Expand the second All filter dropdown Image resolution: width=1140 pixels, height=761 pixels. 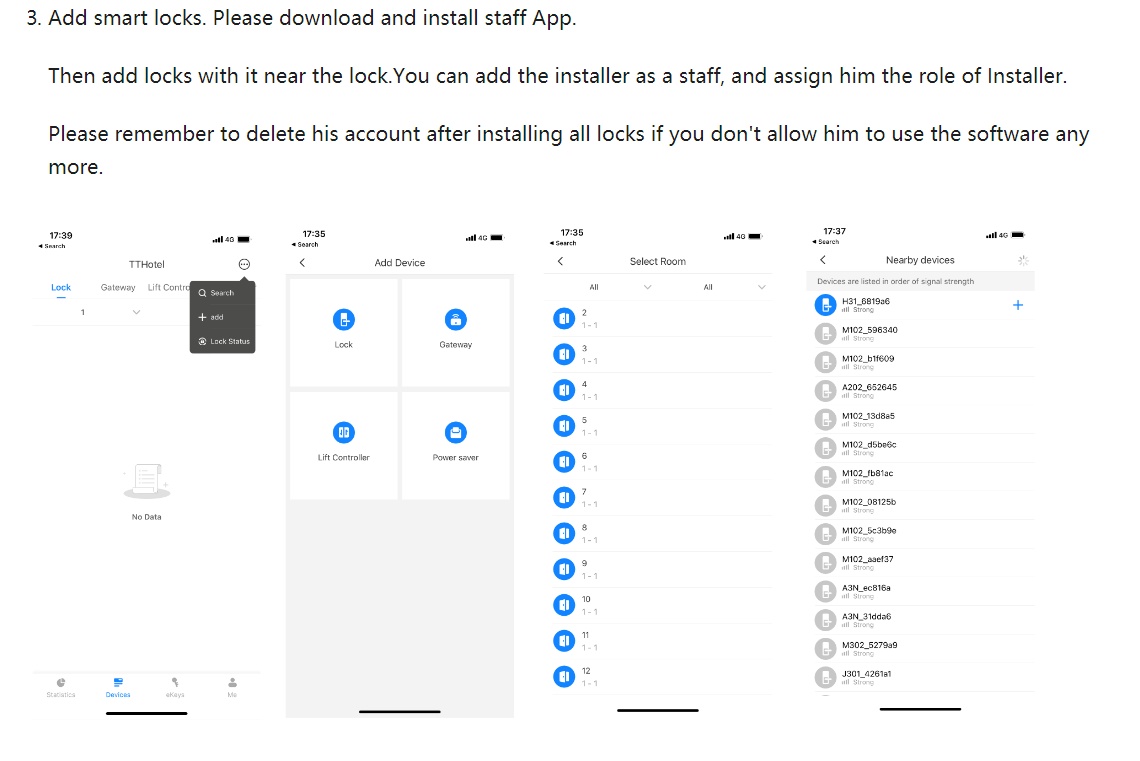[x=761, y=288]
